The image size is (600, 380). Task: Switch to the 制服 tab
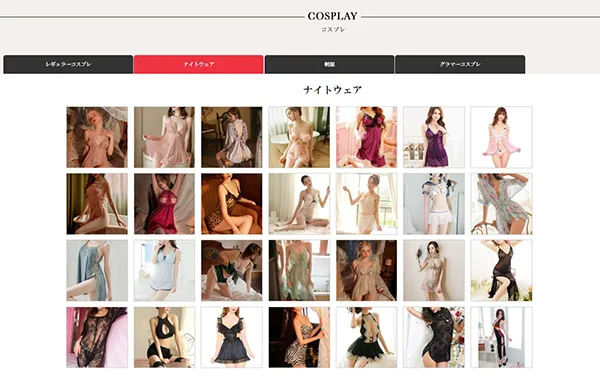pos(329,64)
